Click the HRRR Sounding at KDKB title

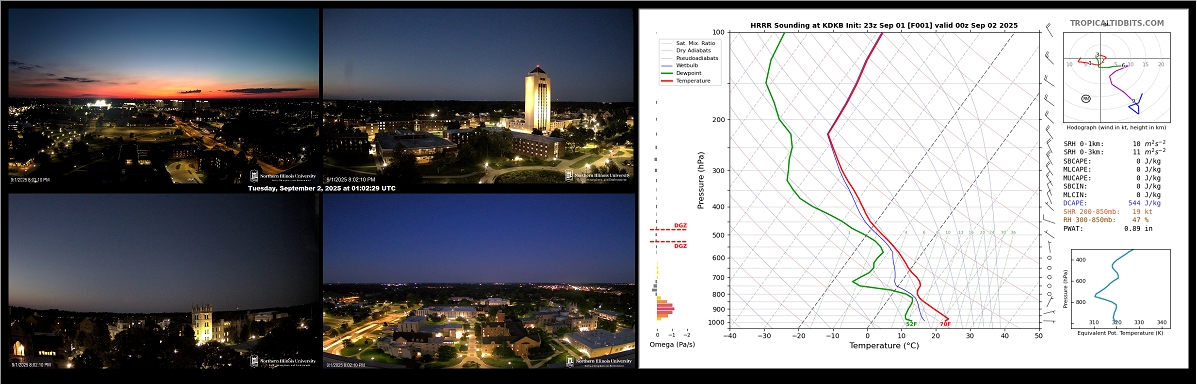[x=883, y=25]
